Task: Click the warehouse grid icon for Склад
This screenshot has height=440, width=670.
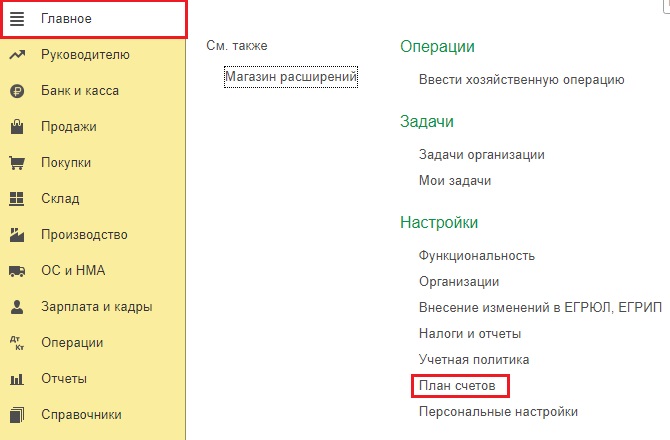Action: tap(17, 199)
